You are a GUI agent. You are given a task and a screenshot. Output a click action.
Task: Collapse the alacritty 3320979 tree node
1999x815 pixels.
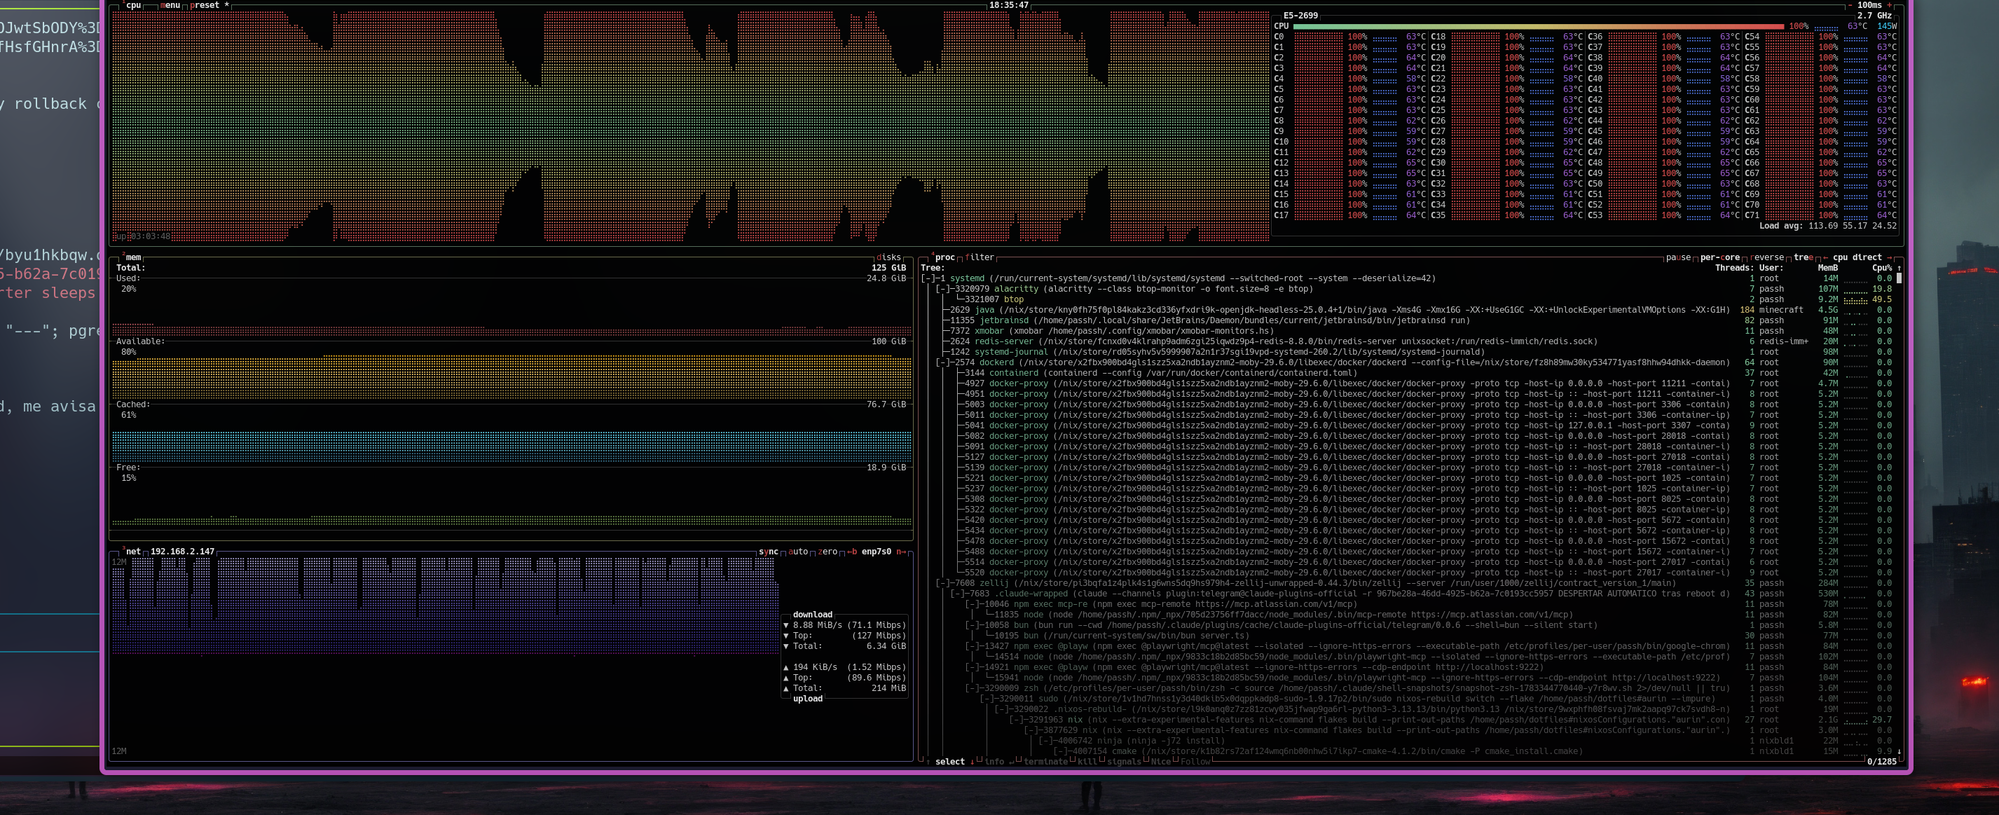click(943, 289)
